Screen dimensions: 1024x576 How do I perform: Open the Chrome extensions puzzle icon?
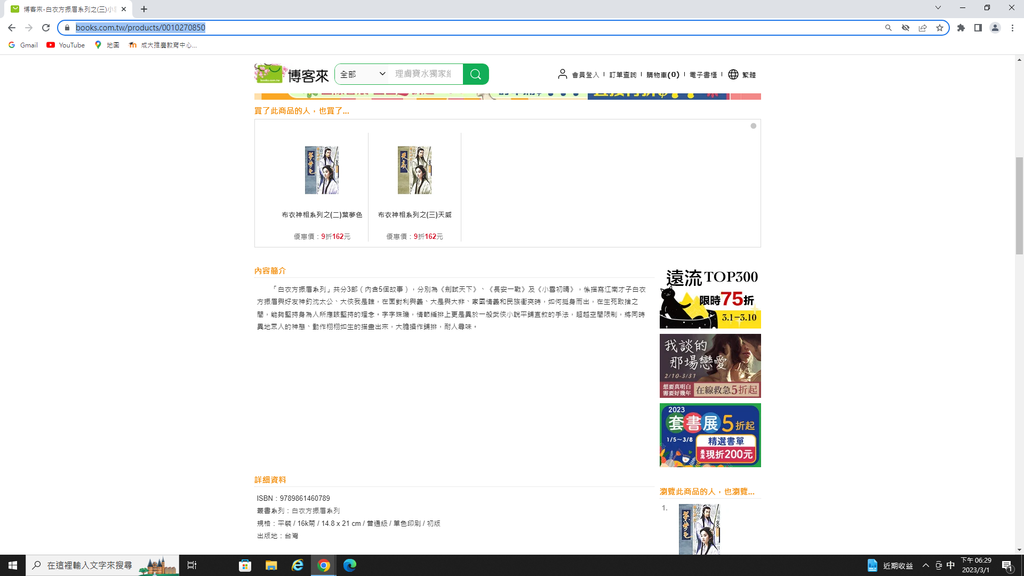tap(961, 28)
